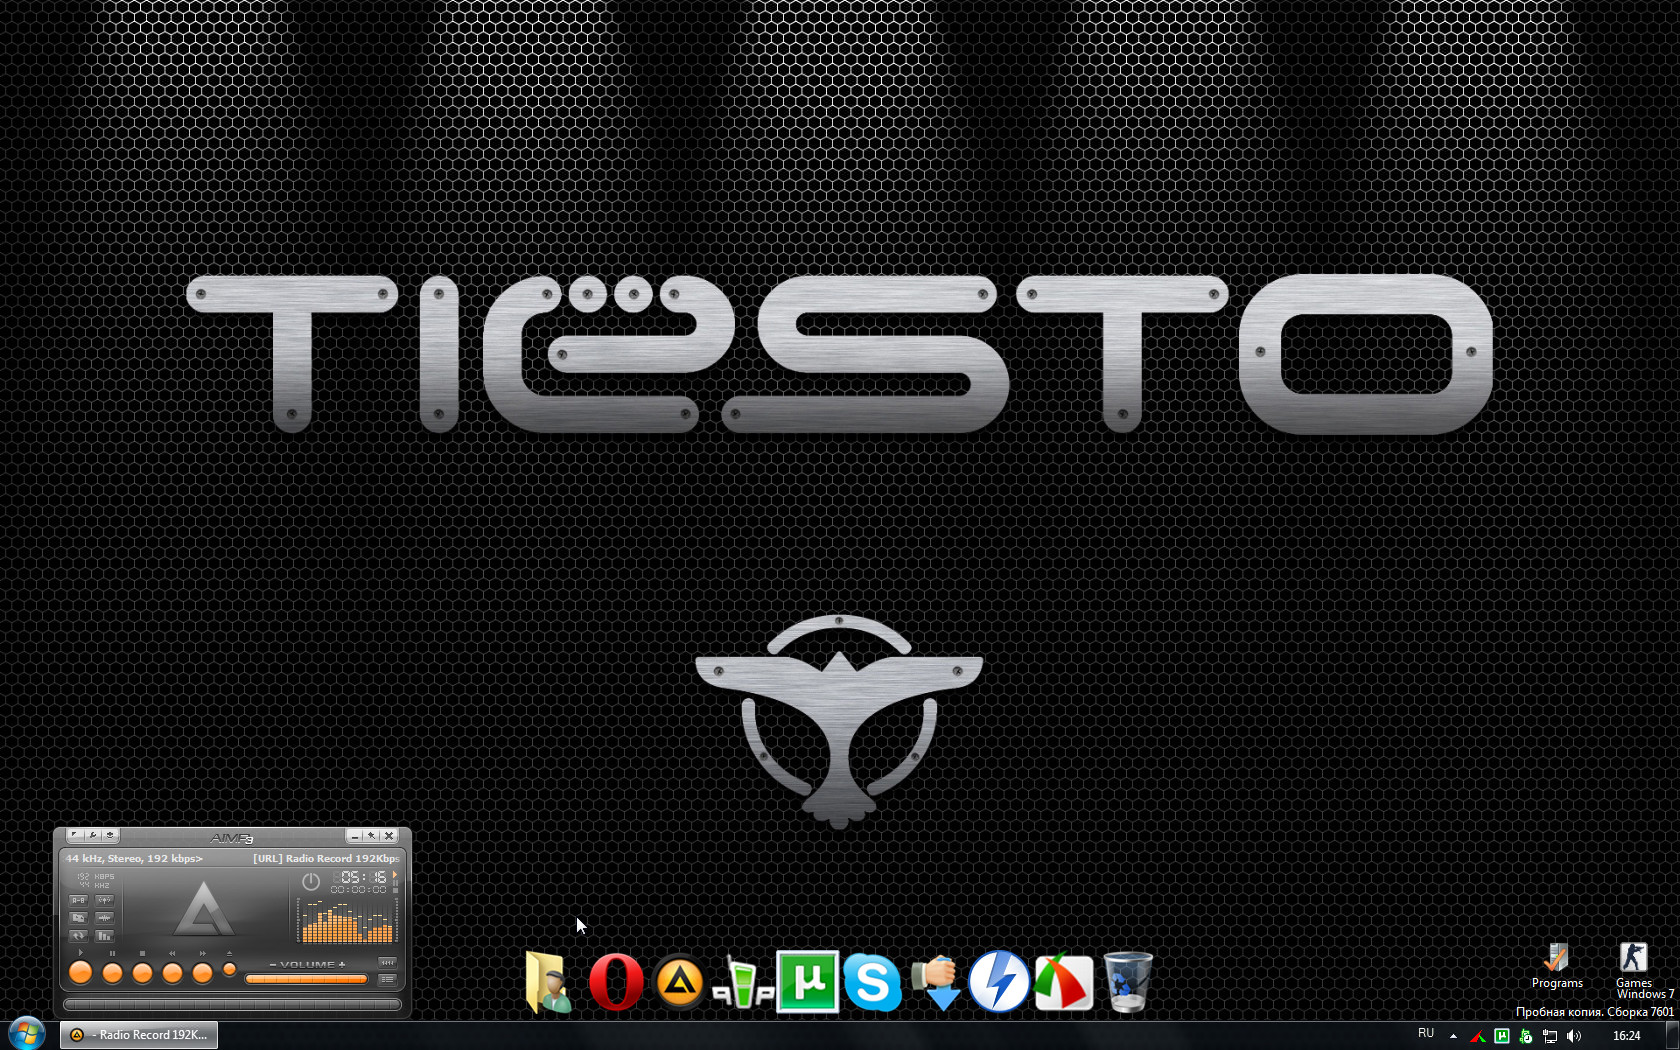1680x1050 pixels.
Task: Switch input language via RU indicator
Action: pos(1426,1034)
